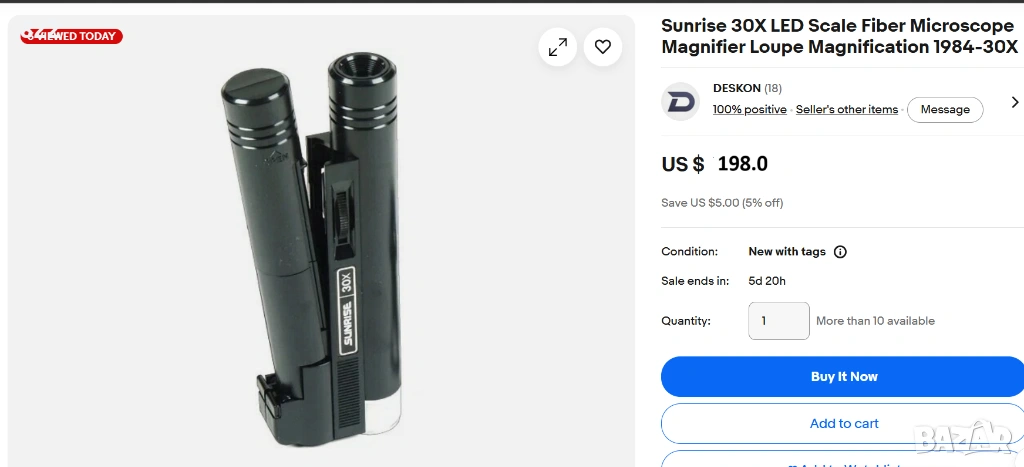This screenshot has width=1024, height=467.
Task: Click the Add to cart button
Action: (843, 423)
